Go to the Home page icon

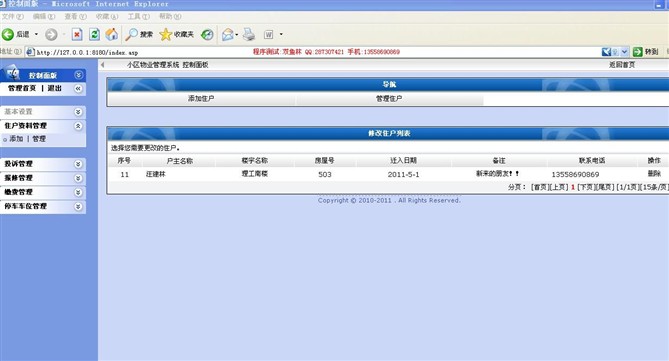[112, 35]
